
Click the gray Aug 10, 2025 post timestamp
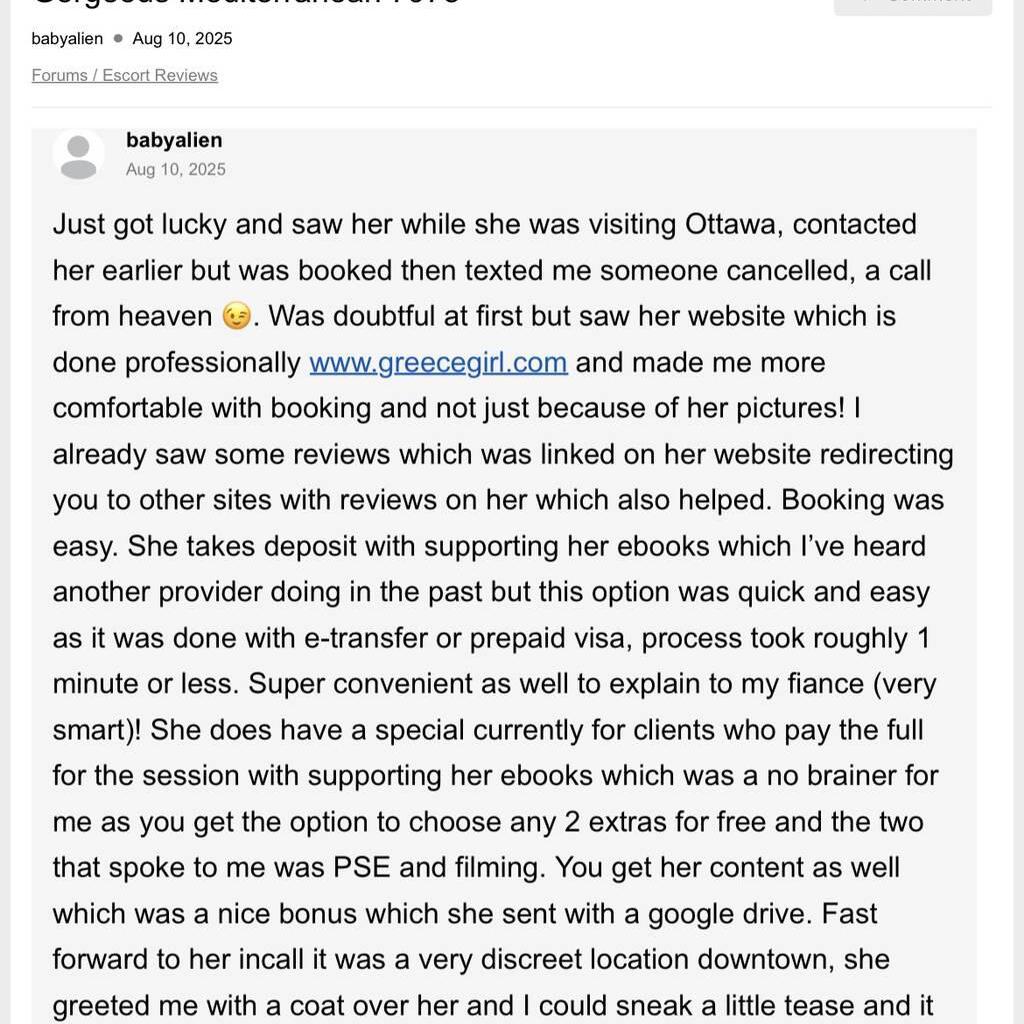click(x=176, y=170)
